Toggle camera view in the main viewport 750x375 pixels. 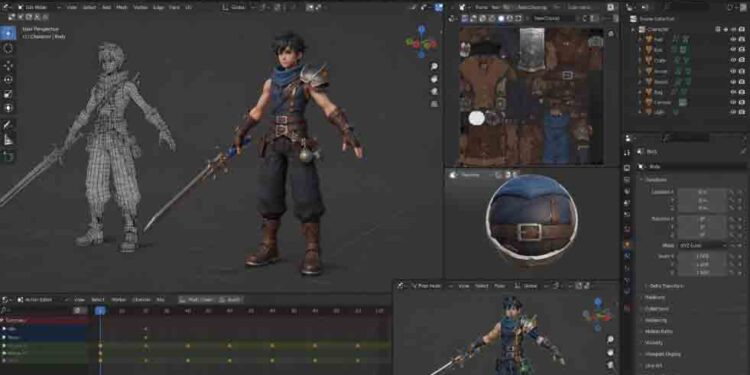click(x=434, y=91)
